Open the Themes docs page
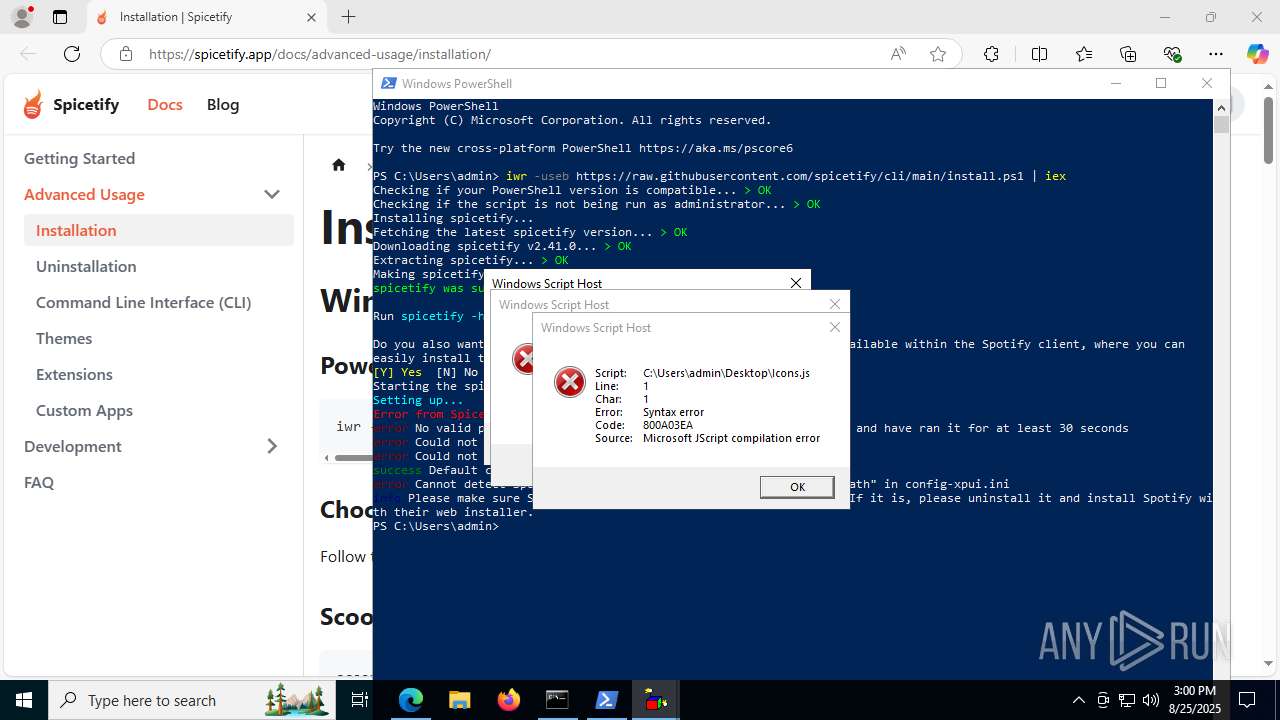Viewport: 1280px width, 720px height. pyautogui.click(x=64, y=338)
